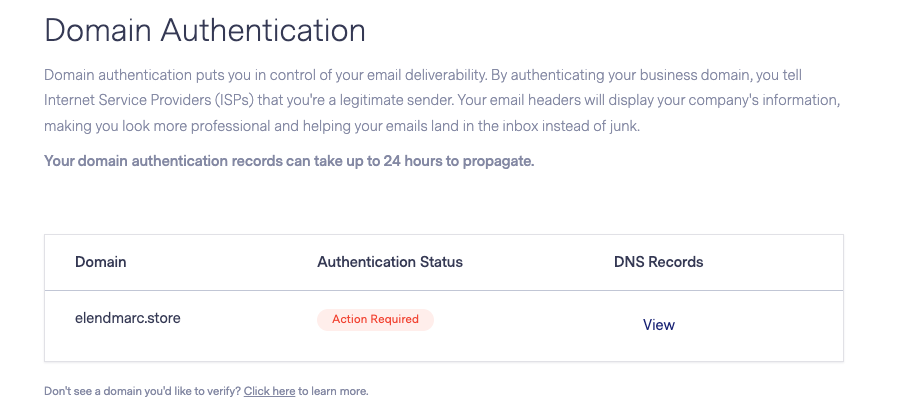The width and height of the screenshot is (913, 406).
Task: Click the DNS Records column header
Action: click(x=658, y=262)
